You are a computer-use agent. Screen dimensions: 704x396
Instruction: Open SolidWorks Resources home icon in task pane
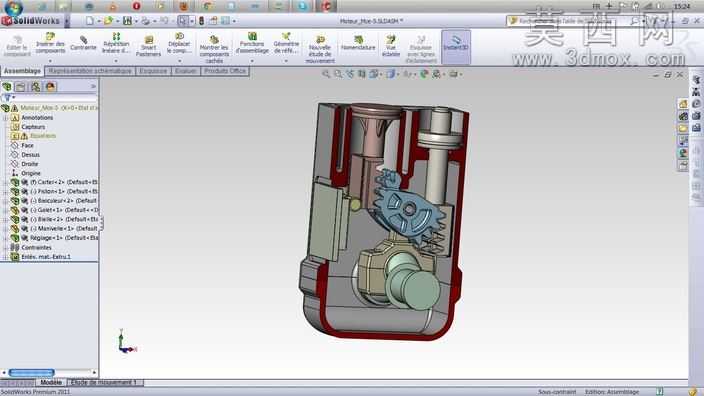pyautogui.click(x=683, y=104)
